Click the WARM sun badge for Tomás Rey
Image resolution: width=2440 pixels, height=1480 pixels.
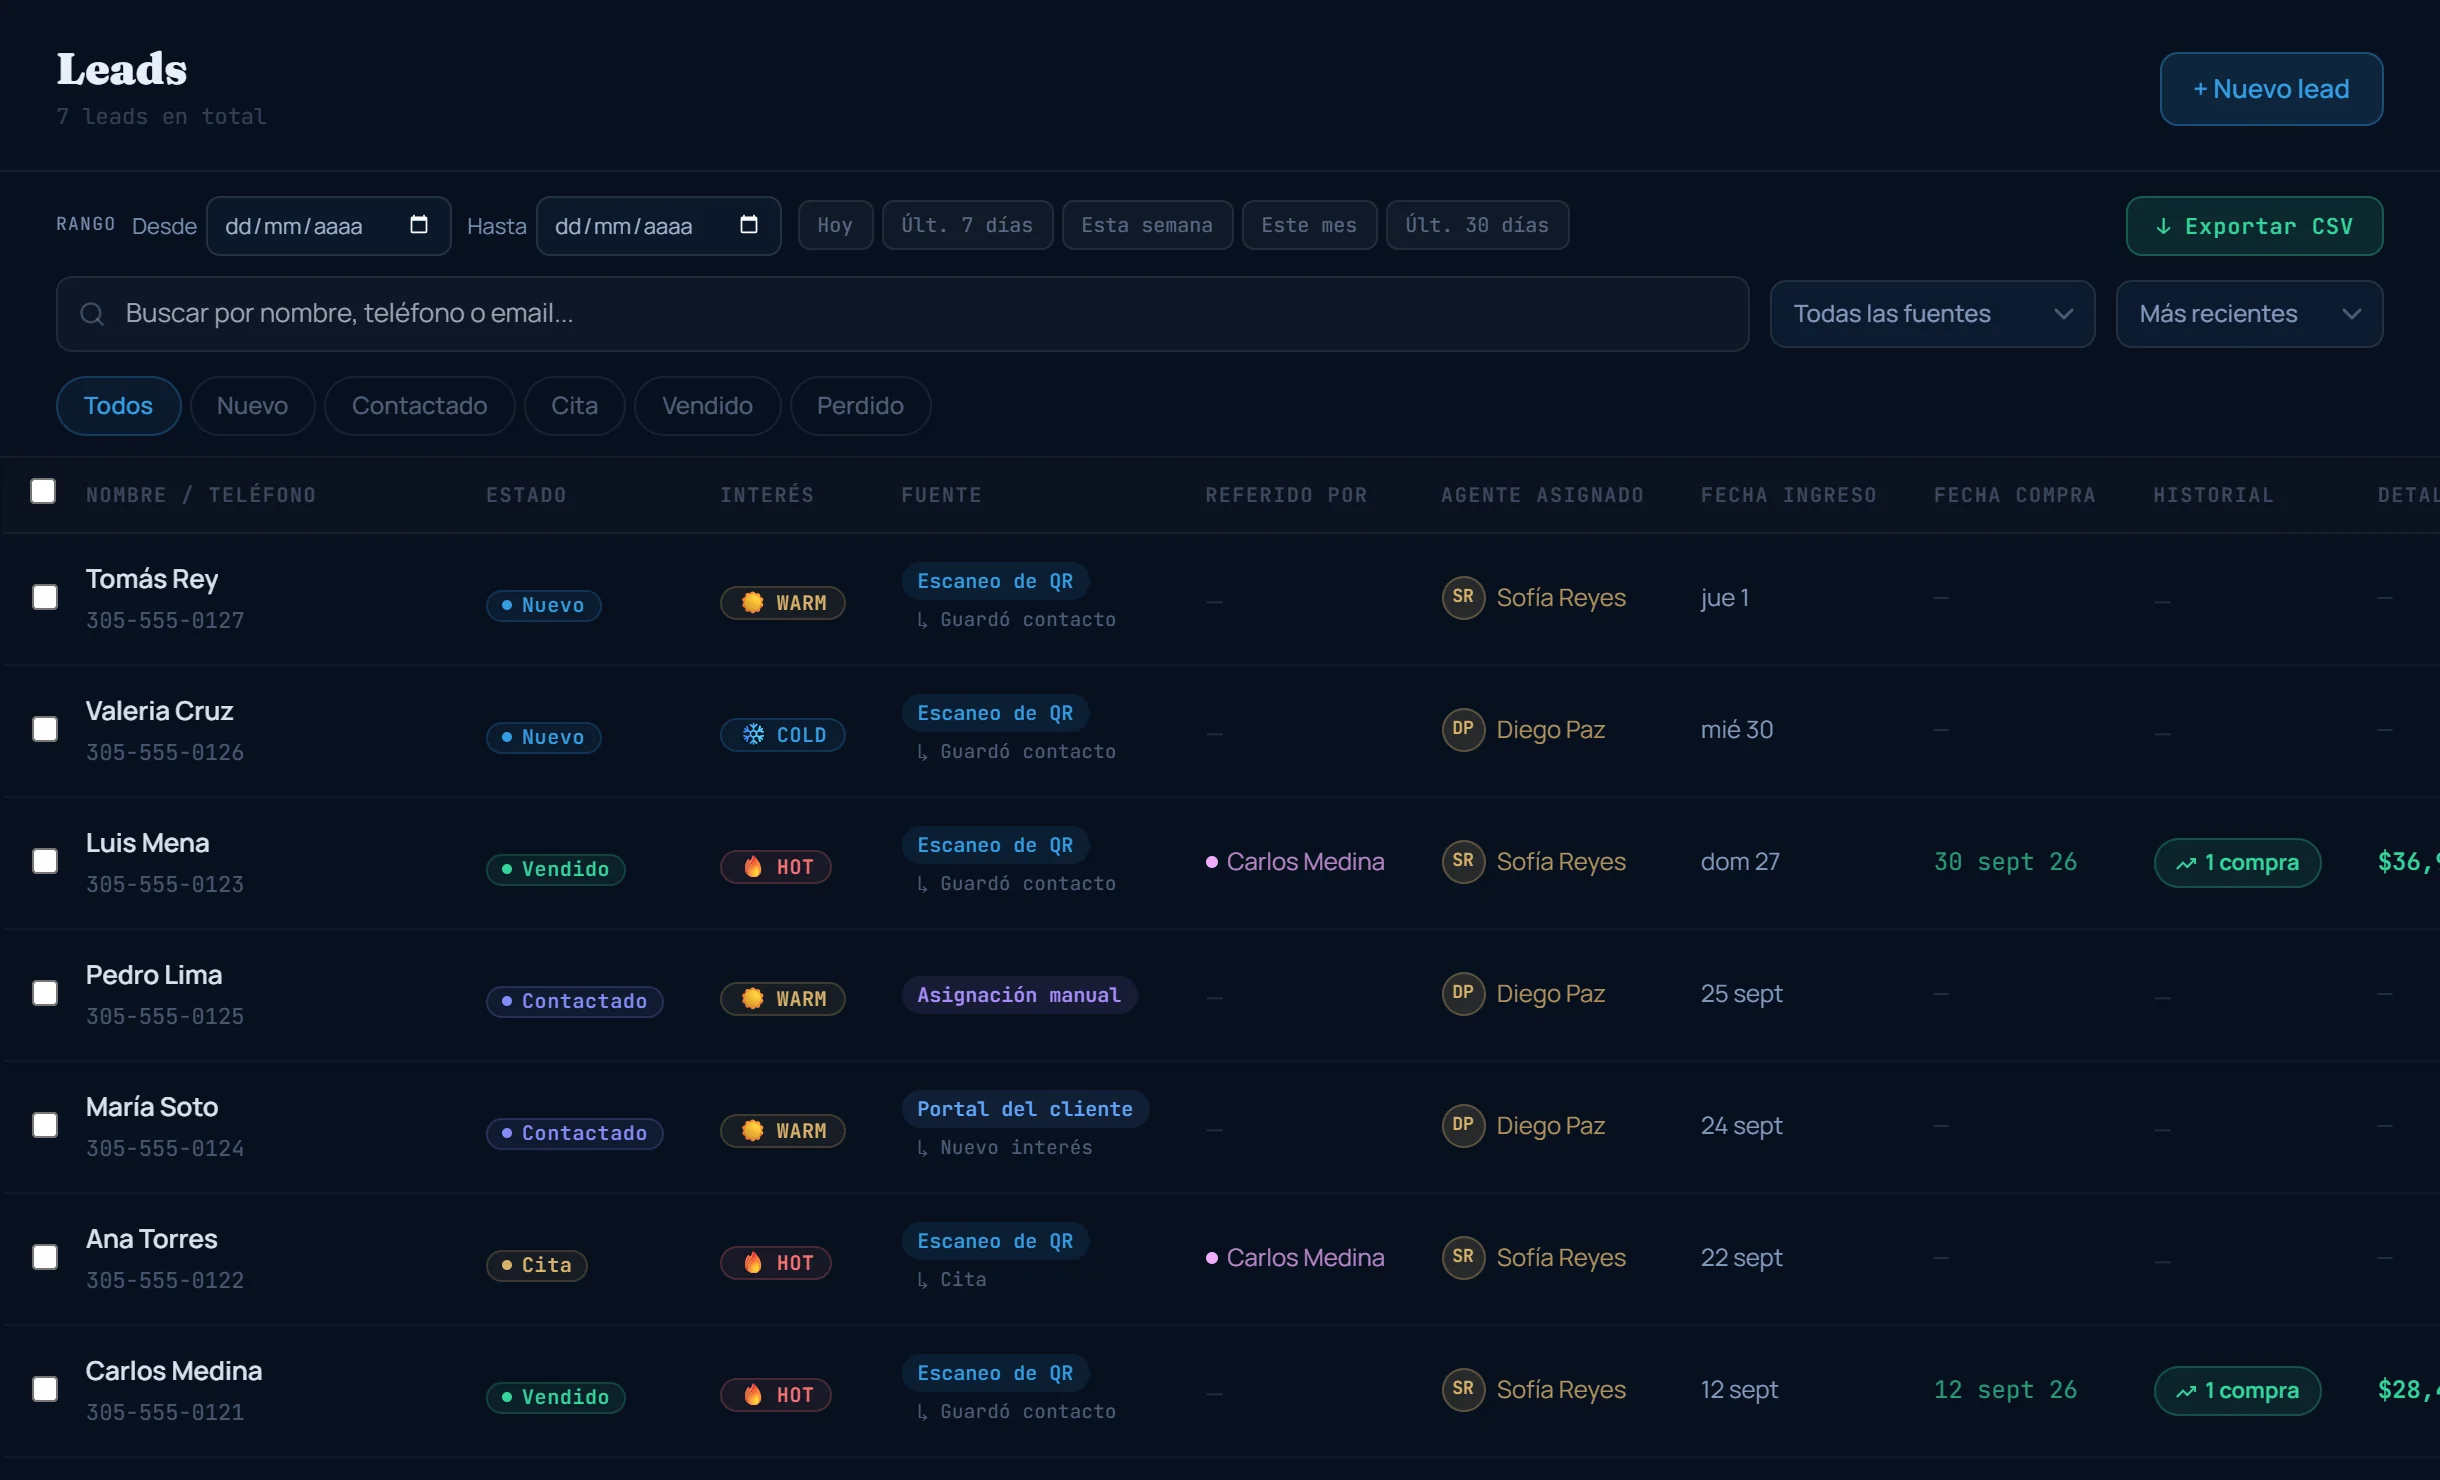click(783, 603)
